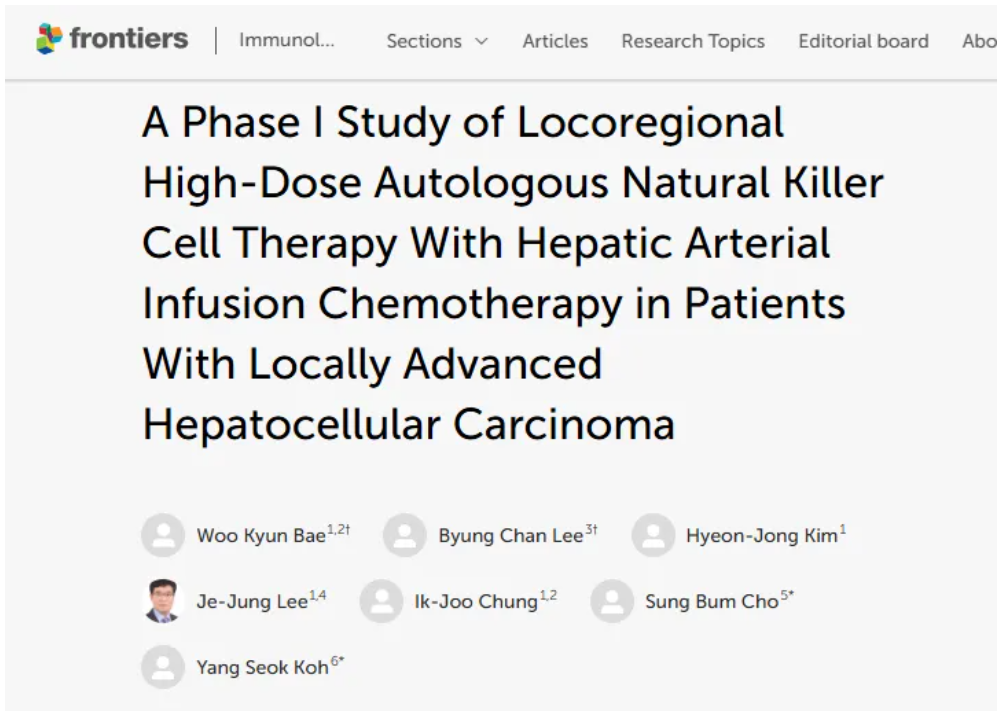Open author link Woo Kyun Bae
The image size is (1000, 715).
pos(260,536)
